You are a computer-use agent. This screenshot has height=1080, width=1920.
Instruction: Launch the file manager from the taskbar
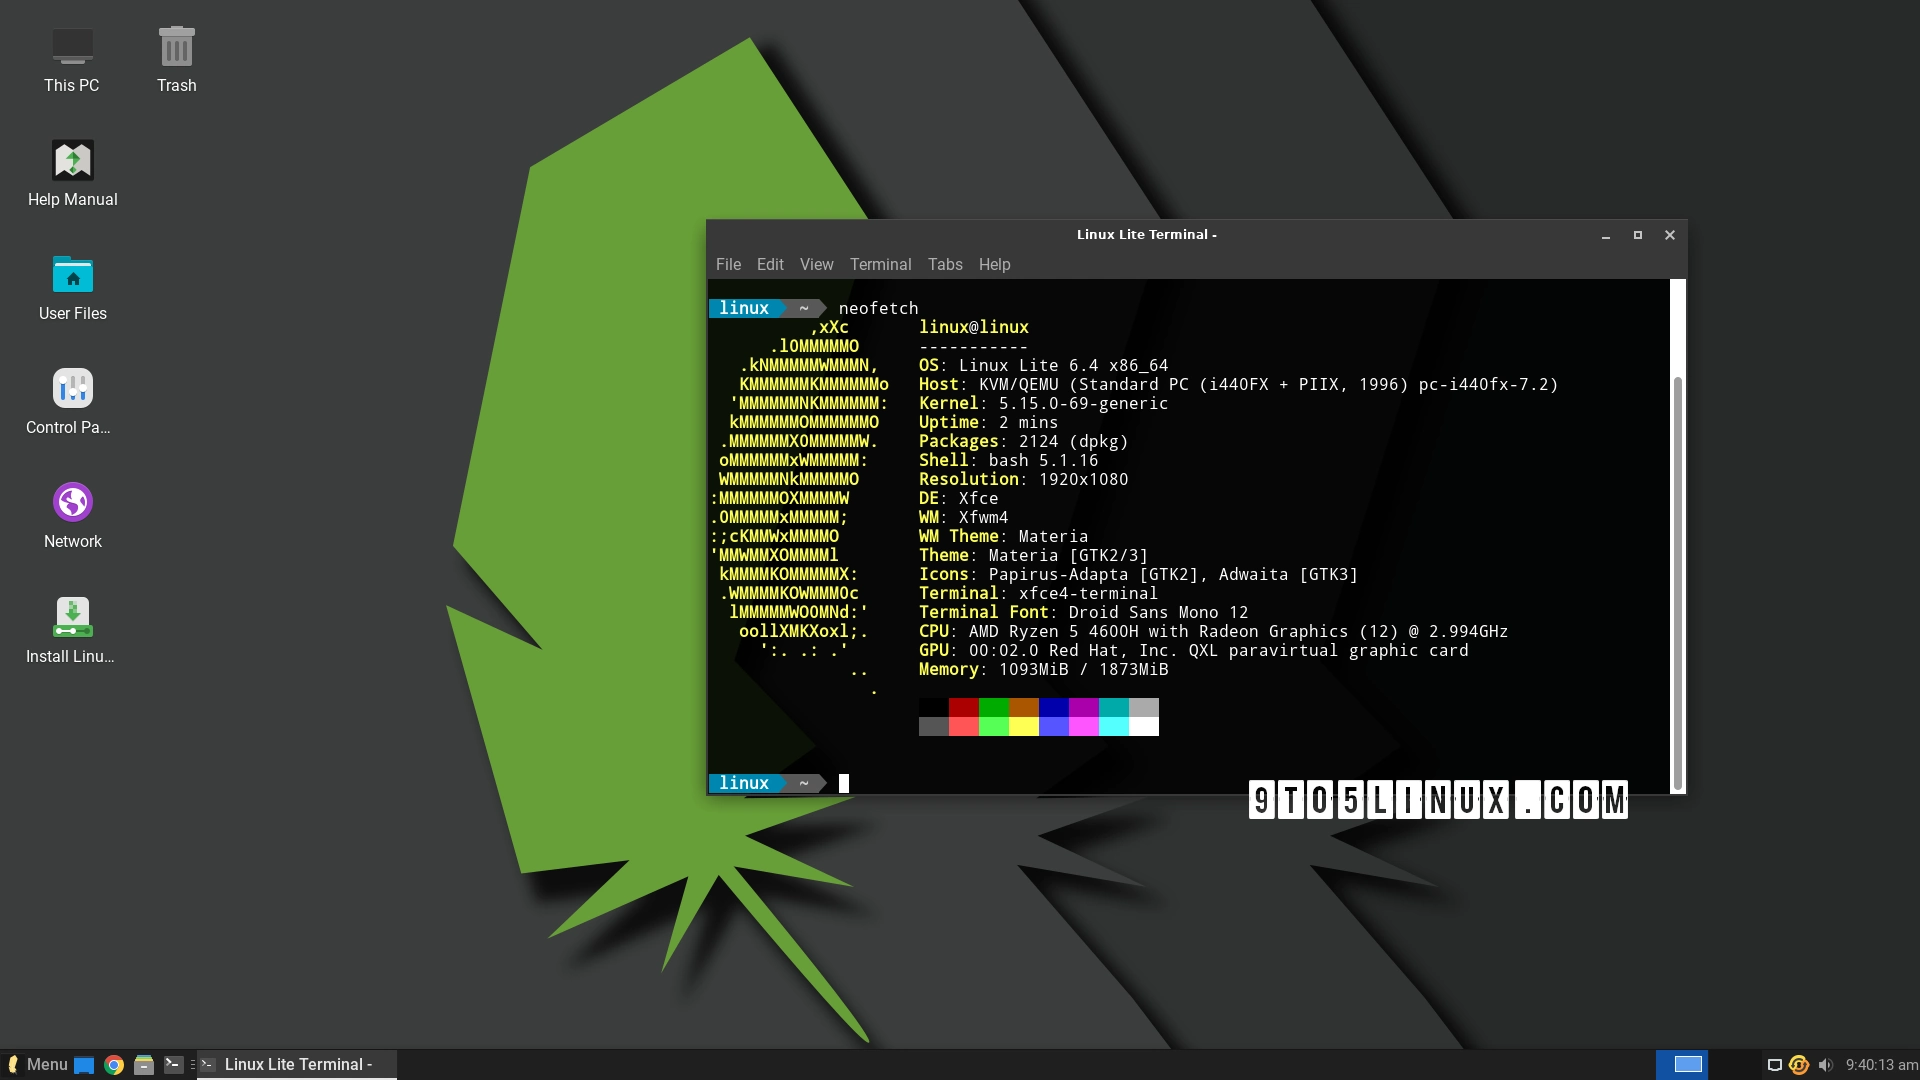(144, 1064)
